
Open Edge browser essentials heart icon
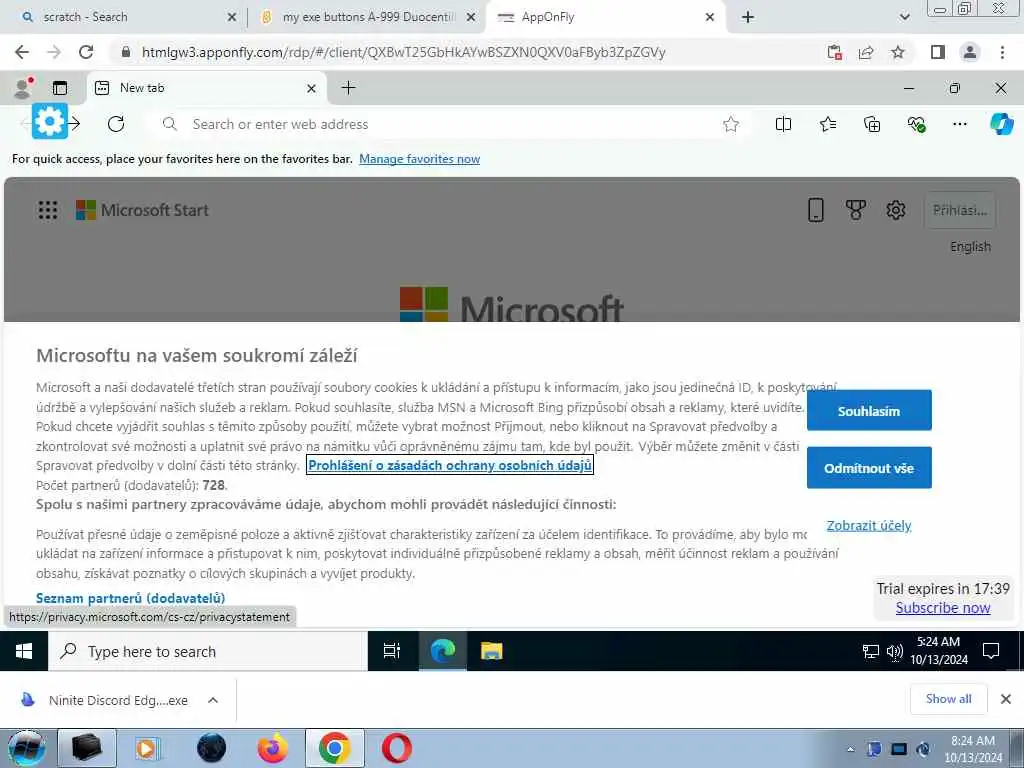[x=916, y=124]
